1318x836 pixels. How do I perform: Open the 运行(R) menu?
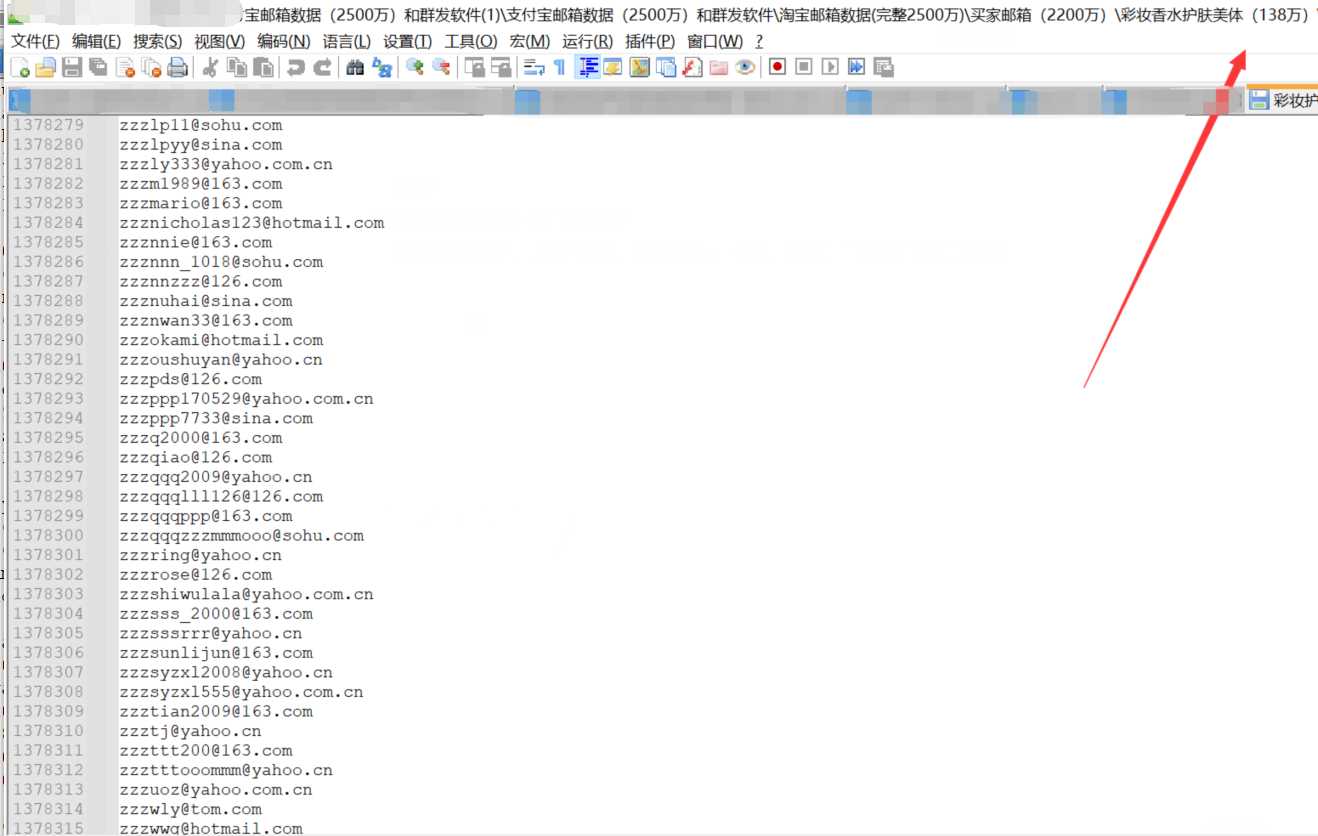588,41
